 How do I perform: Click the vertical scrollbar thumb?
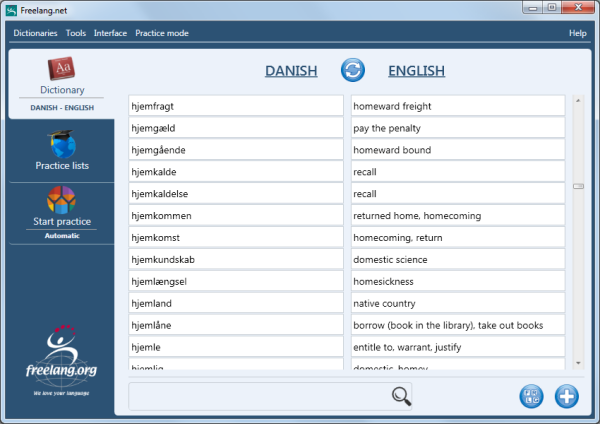pyautogui.click(x=578, y=186)
